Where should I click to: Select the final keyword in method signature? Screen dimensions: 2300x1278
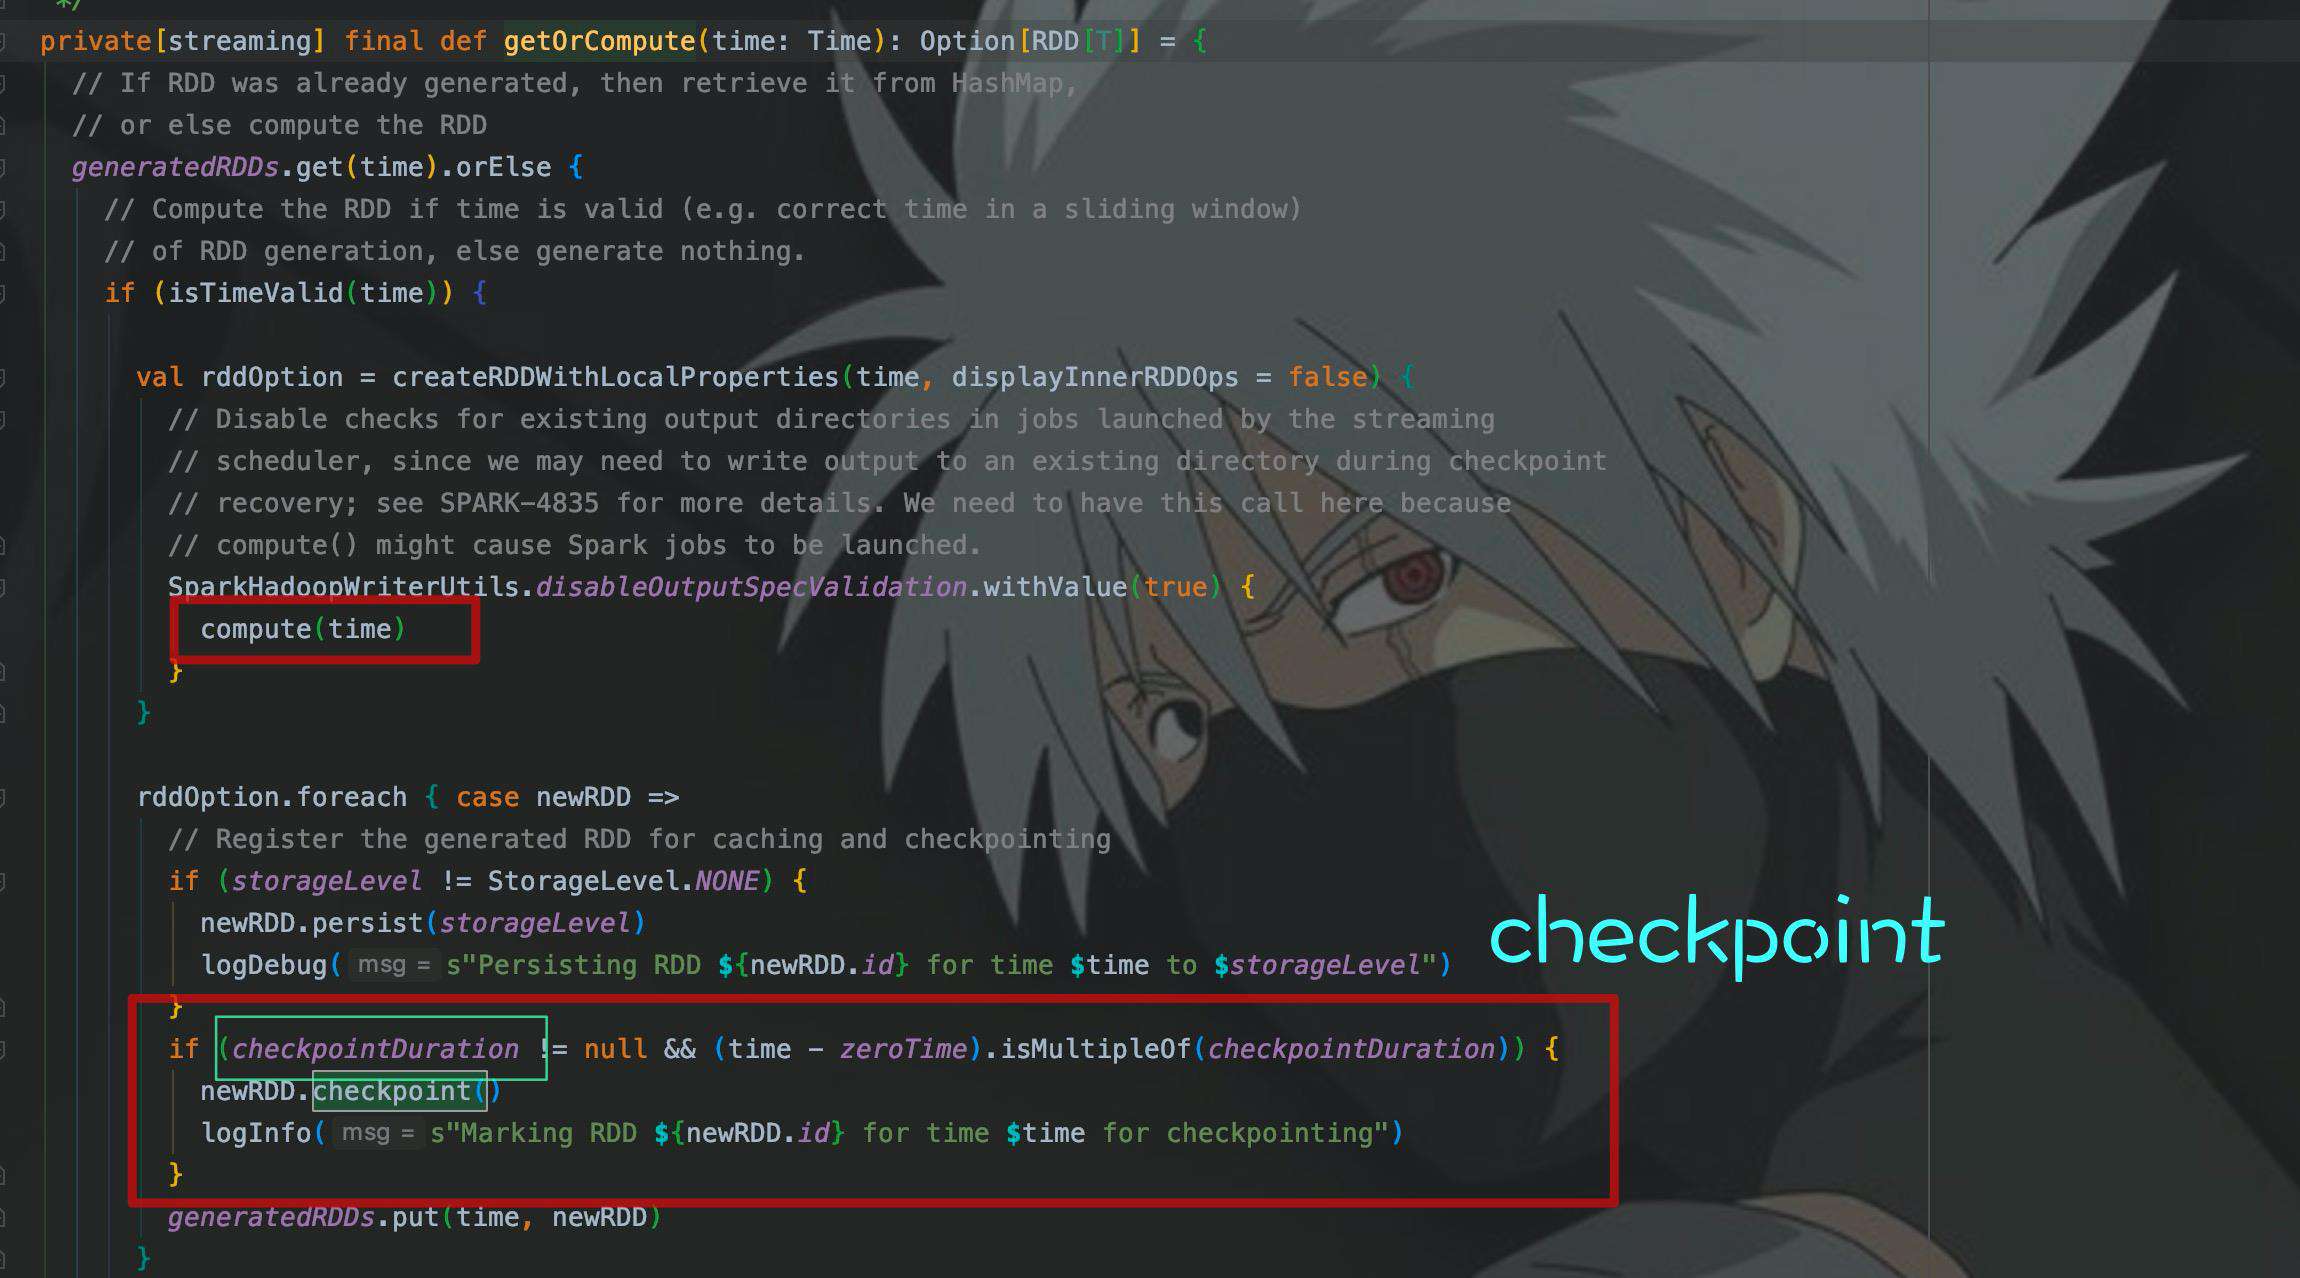pos(383,41)
